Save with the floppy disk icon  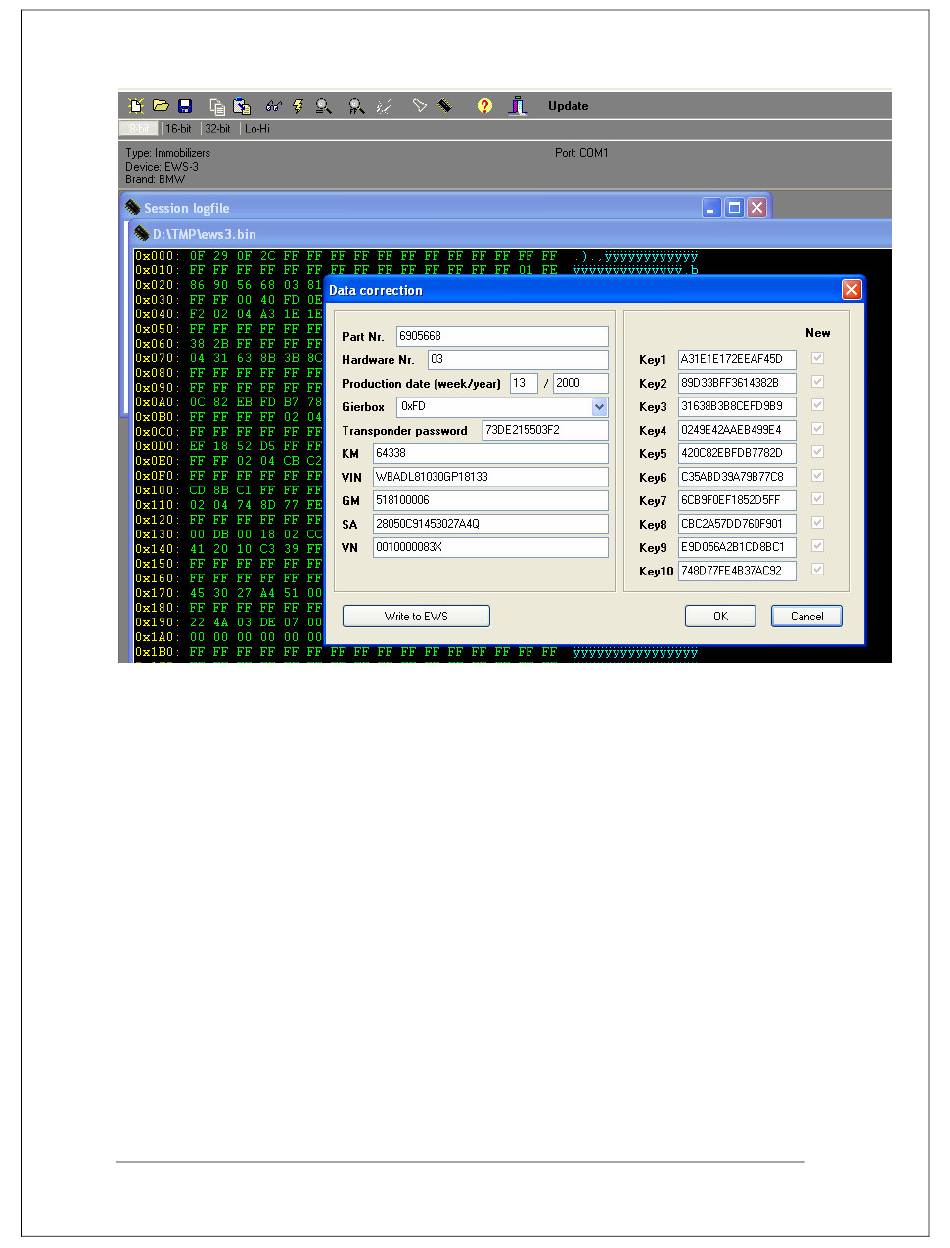(185, 106)
